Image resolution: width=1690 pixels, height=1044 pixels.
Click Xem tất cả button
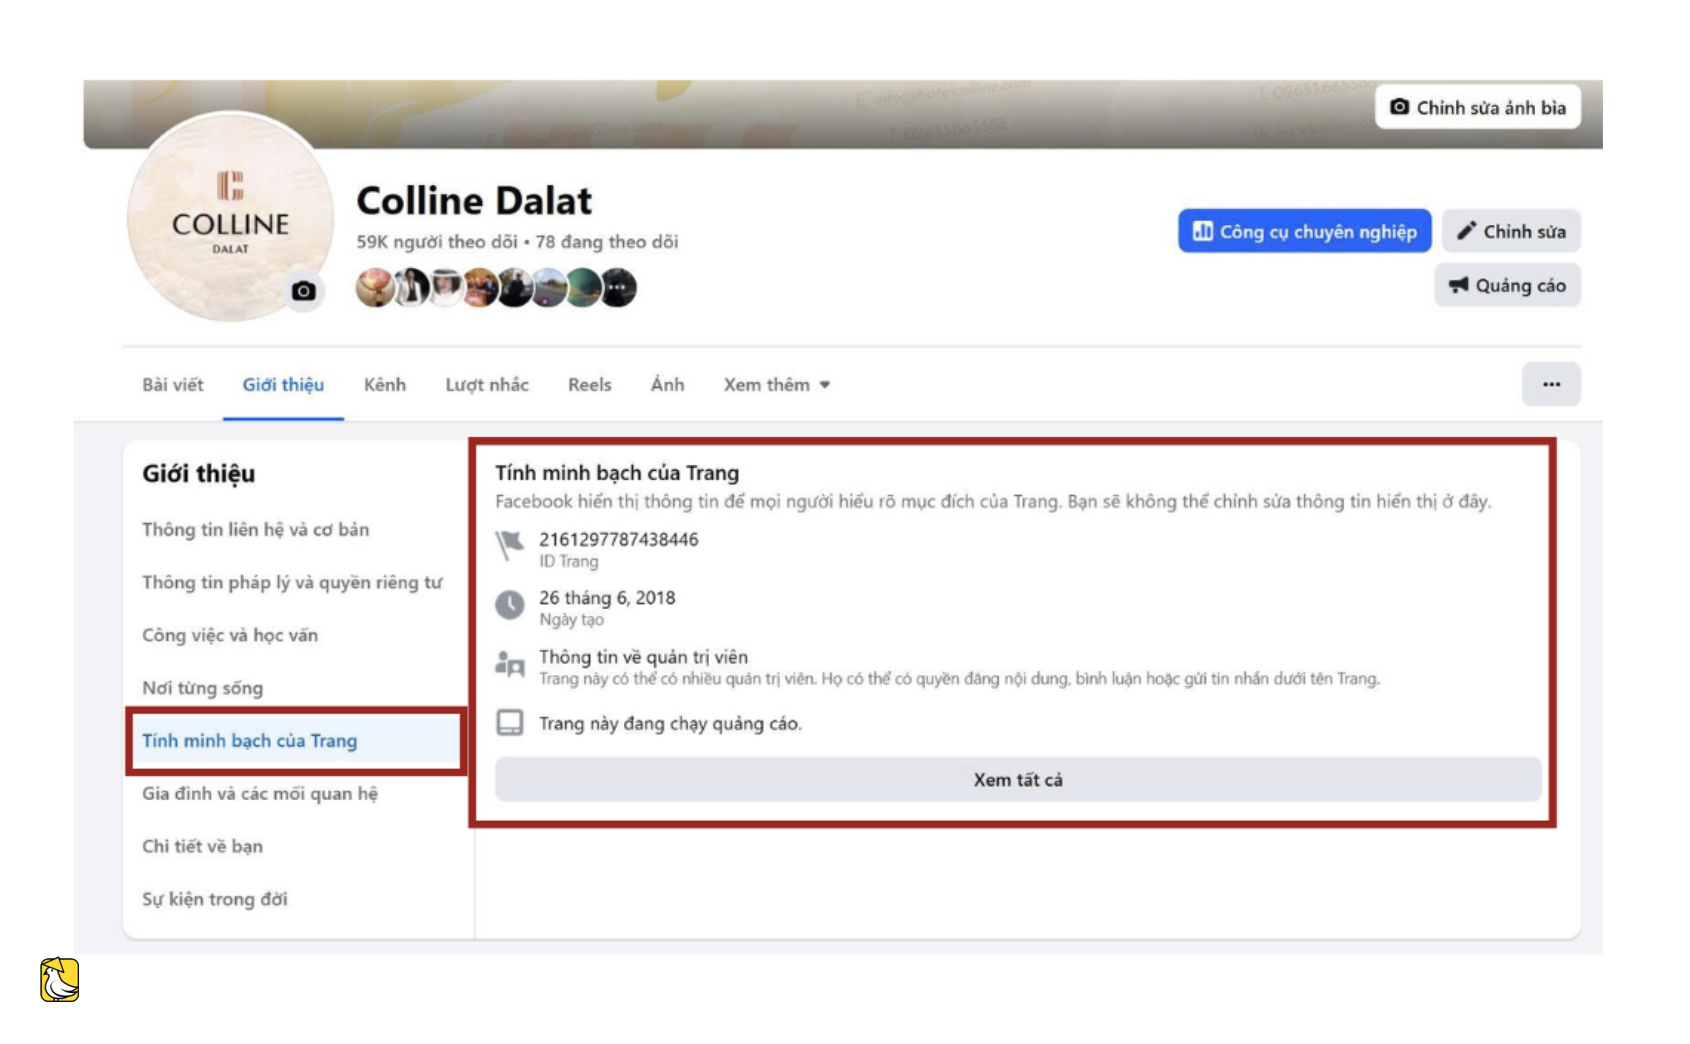(x=1018, y=780)
